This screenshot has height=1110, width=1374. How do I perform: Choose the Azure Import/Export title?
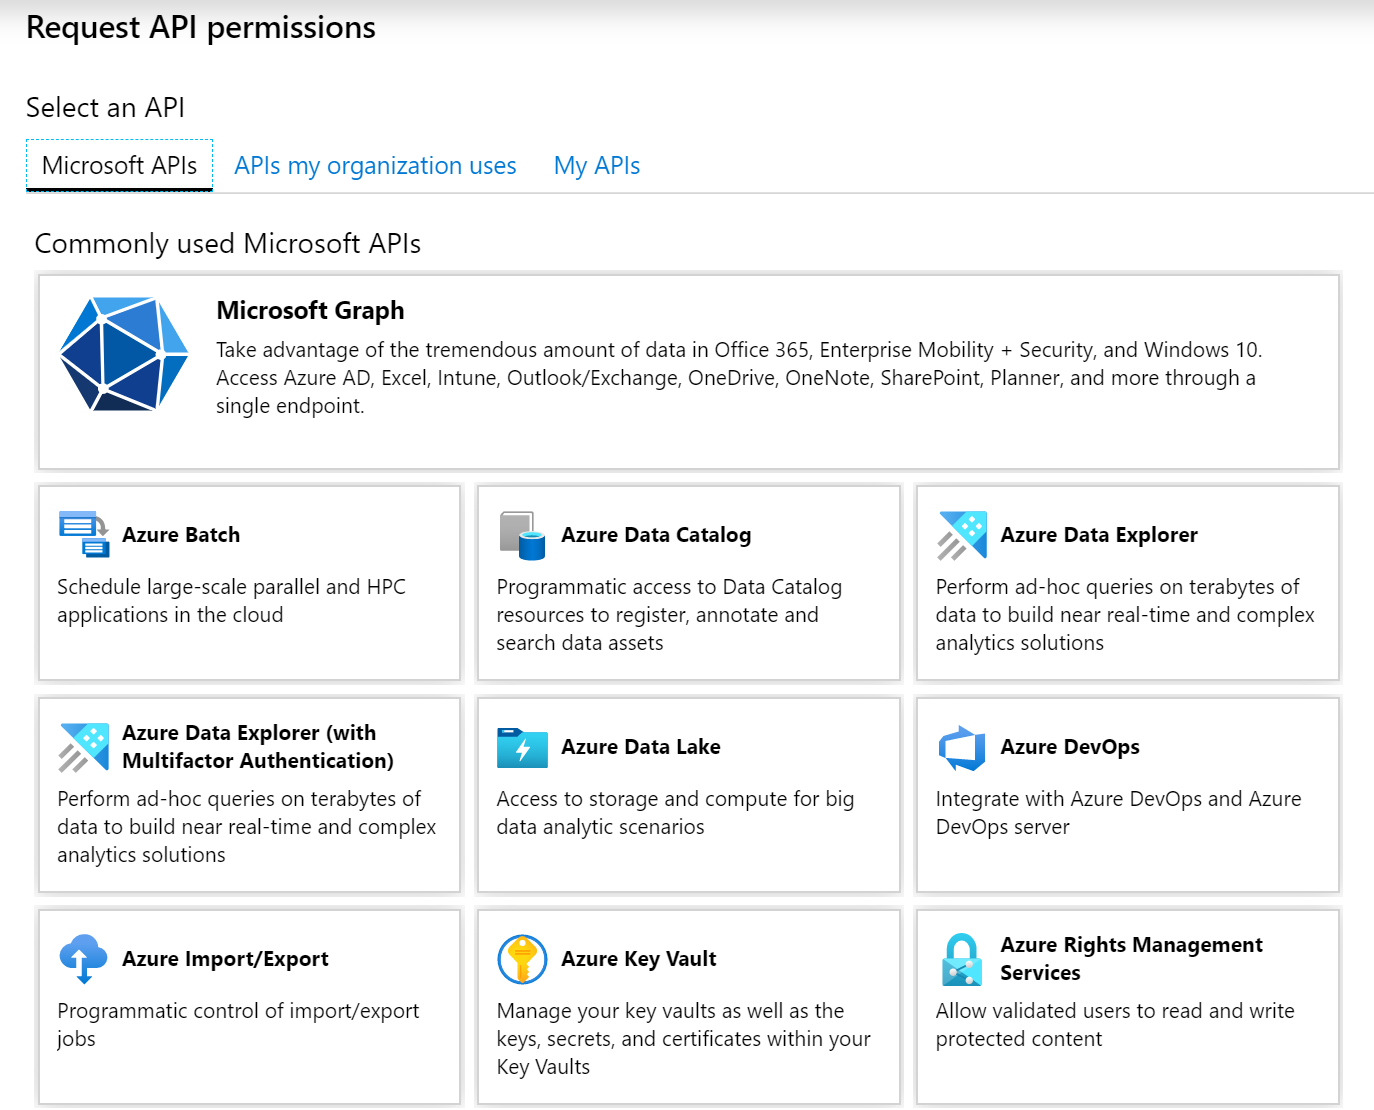(x=225, y=959)
